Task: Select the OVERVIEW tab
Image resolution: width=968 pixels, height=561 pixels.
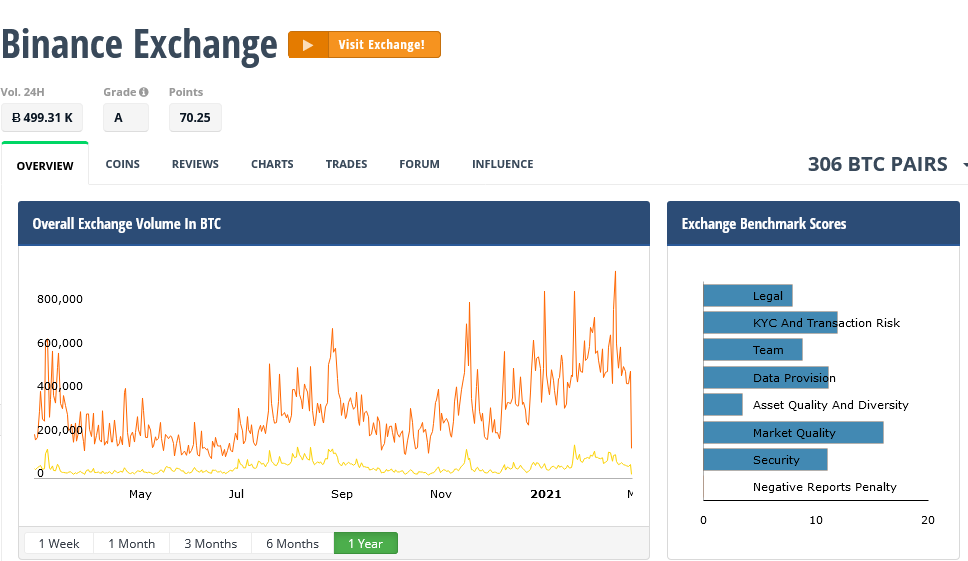Action: click(x=45, y=165)
